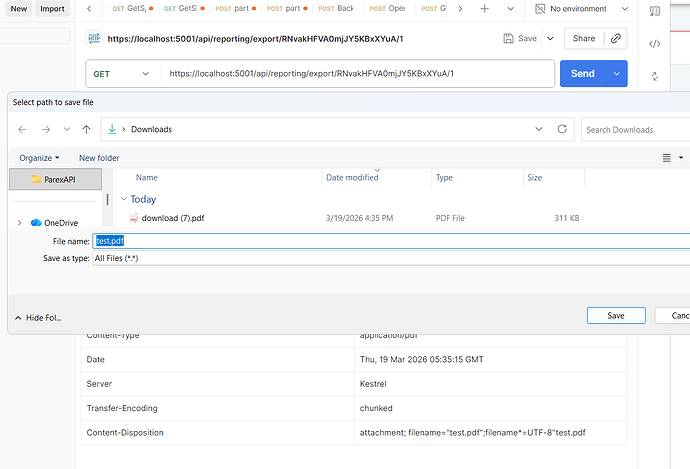Image resolution: width=690 pixels, height=469 pixels.
Task: Go up one folder level using the up arrow
Action: click(x=87, y=129)
